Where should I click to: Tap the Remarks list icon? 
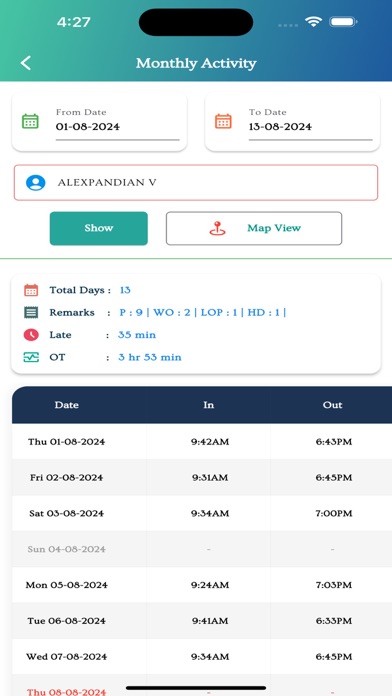click(x=31, y=312)
